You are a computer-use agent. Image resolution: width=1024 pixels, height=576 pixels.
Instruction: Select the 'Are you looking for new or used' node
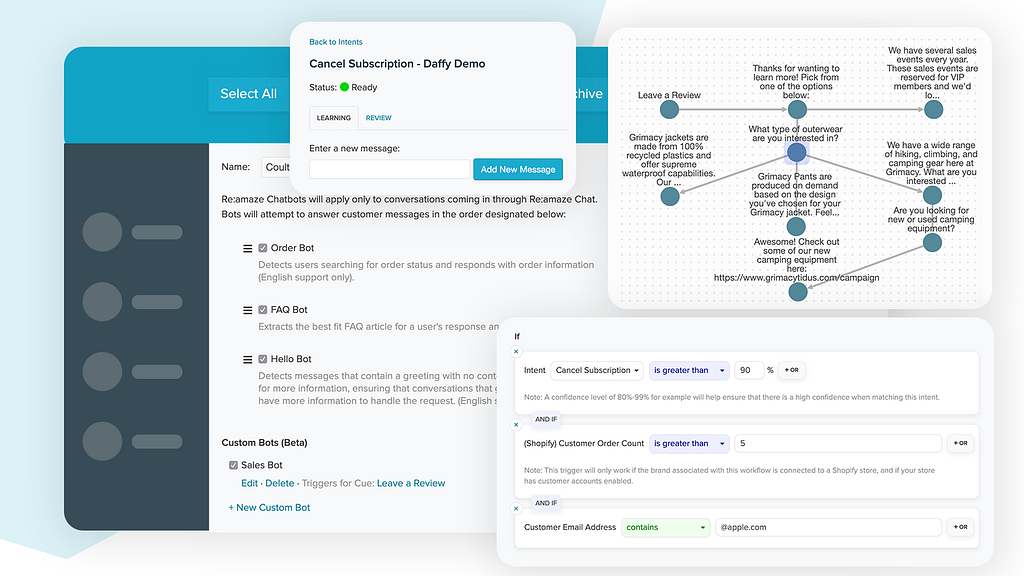click(932, 242)
